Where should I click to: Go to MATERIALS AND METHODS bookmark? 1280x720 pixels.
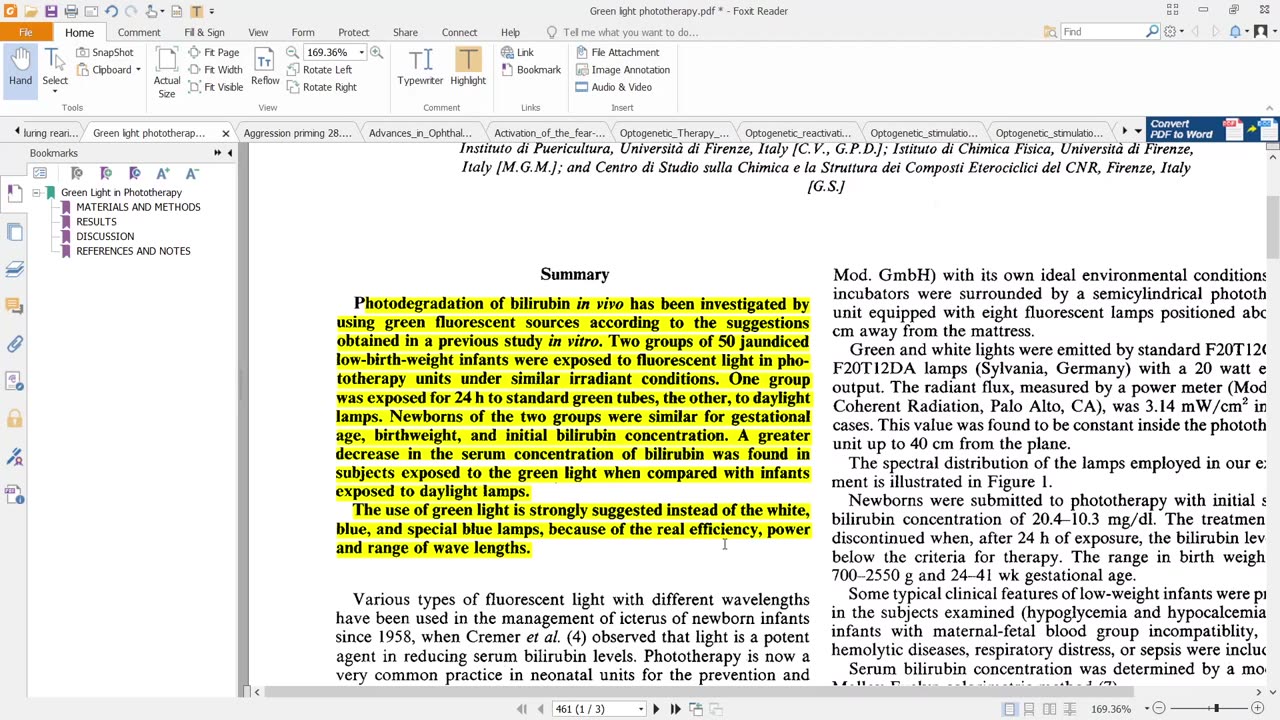coord(138,207)
